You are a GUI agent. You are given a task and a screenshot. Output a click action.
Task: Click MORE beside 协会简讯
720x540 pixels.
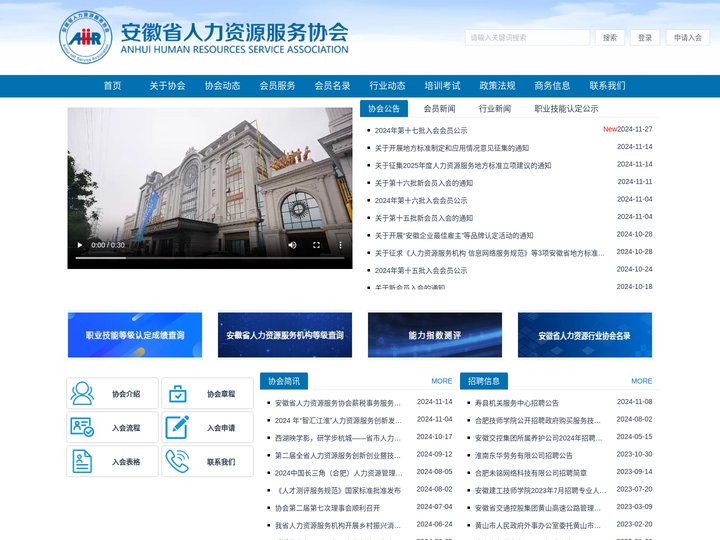442,381
